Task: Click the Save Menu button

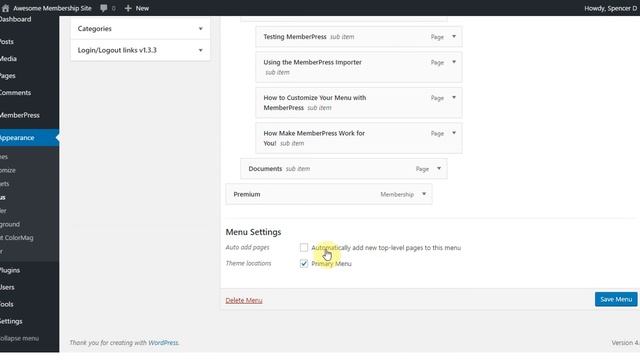Action: pyautogui.click(x=616, y=299)
